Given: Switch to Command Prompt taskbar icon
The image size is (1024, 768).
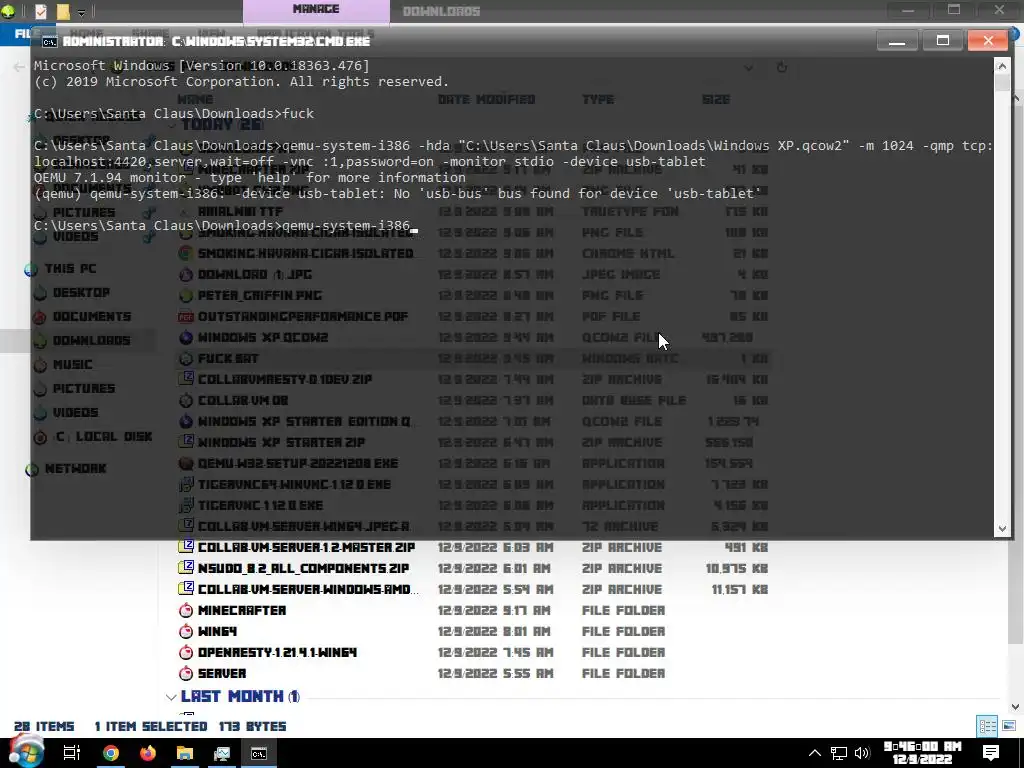Looking at the screenshot, I should coord(259,753).
